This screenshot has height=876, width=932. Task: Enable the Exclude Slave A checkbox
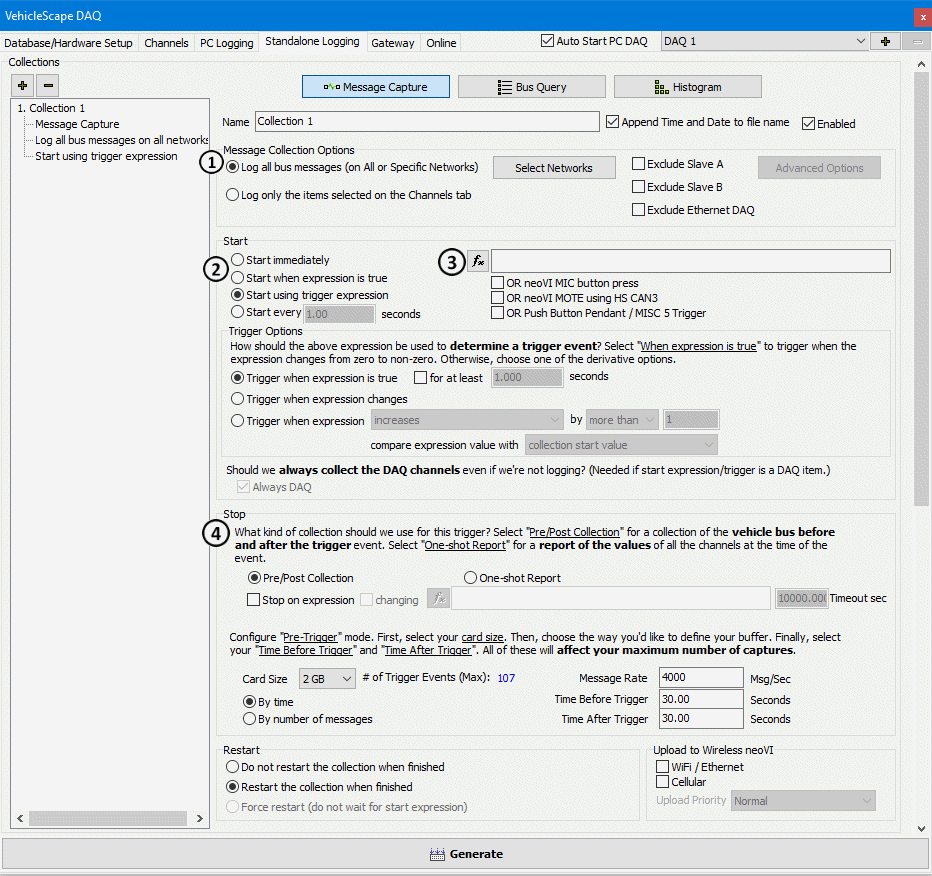[x=639, y=164]
